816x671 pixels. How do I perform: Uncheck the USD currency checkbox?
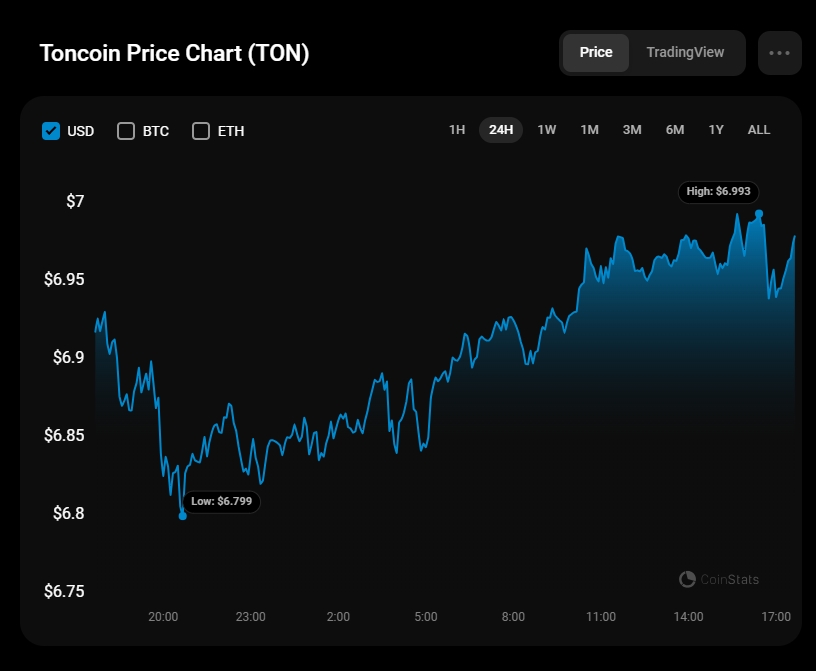(x=51, y=131)
